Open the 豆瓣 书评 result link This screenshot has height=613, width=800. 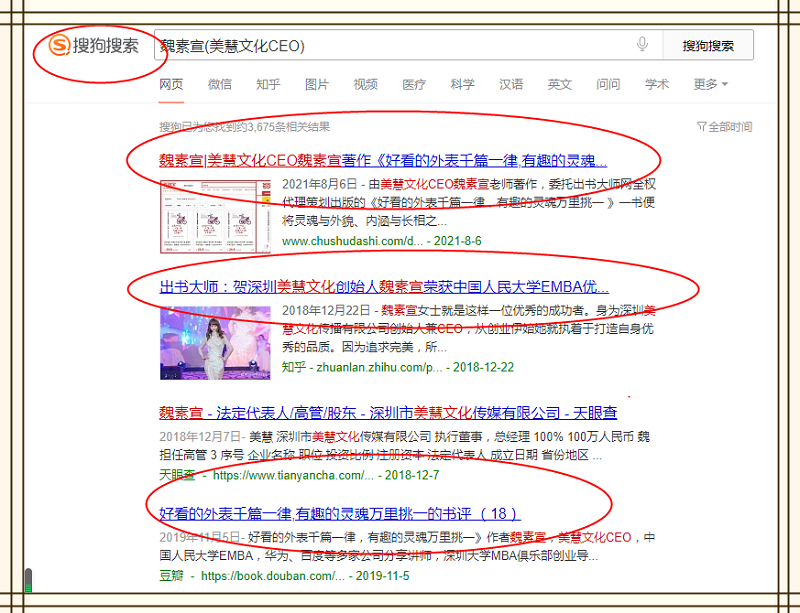pyautogui.click(x=339, y=514)
